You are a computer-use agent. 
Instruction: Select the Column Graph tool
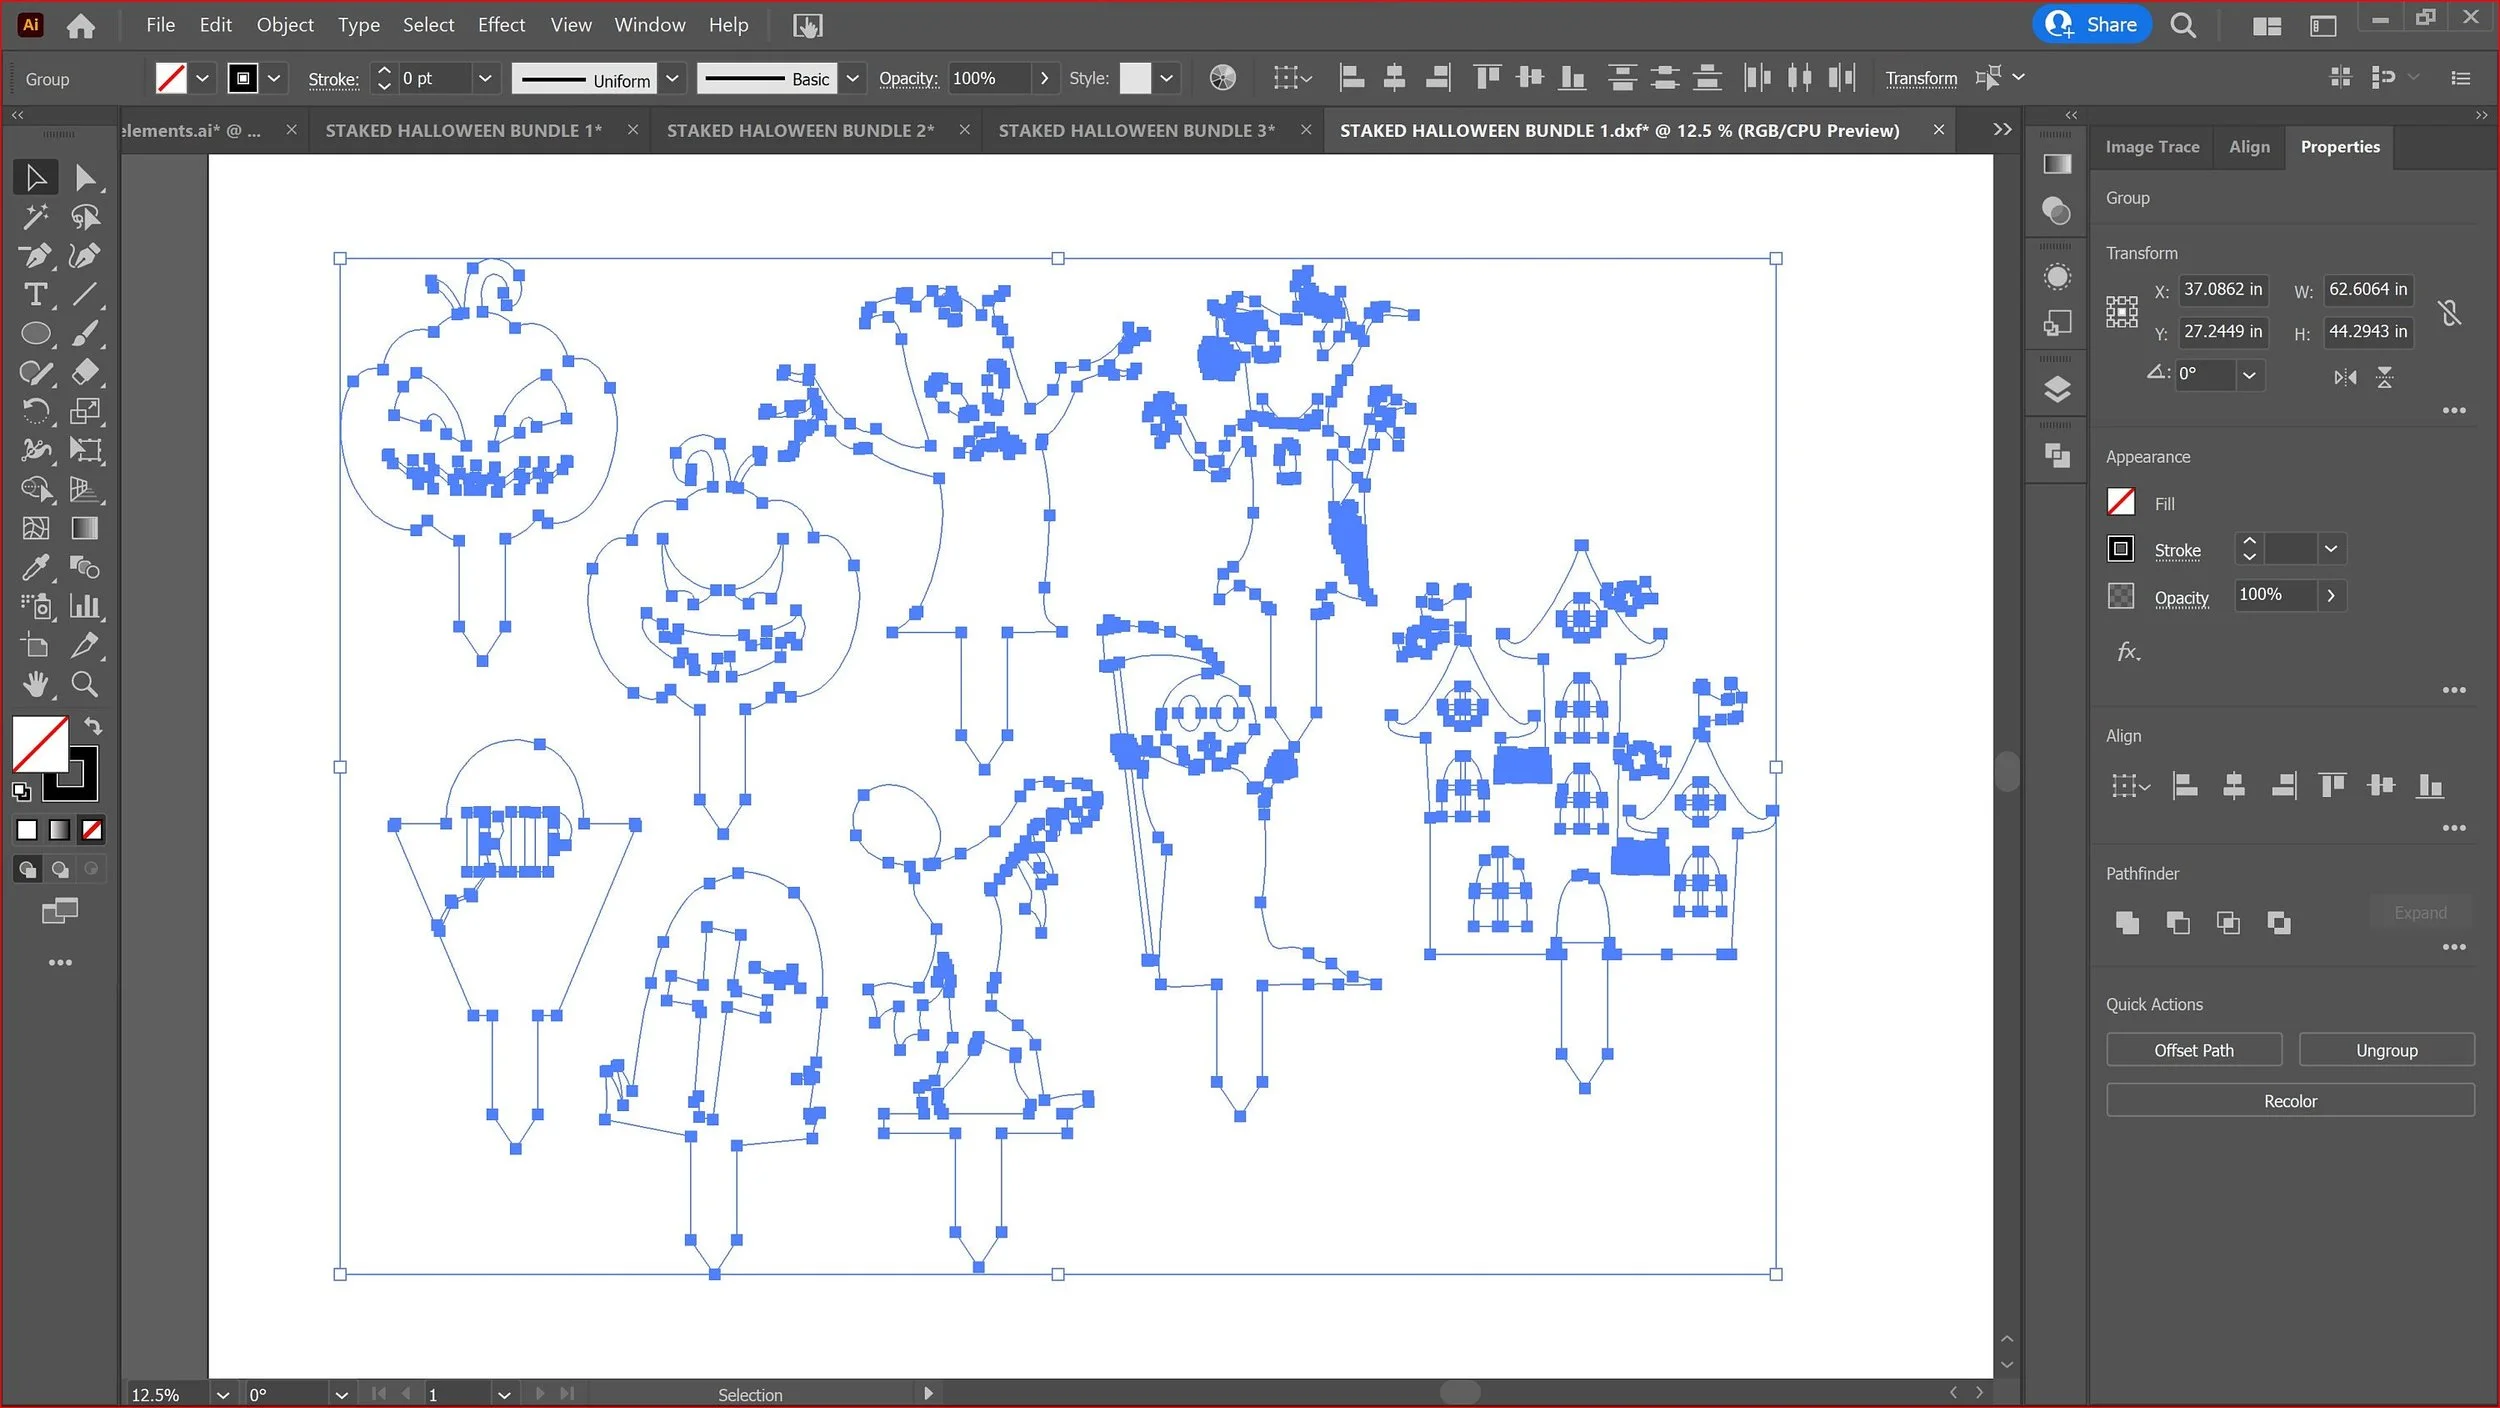click(85, 606)
